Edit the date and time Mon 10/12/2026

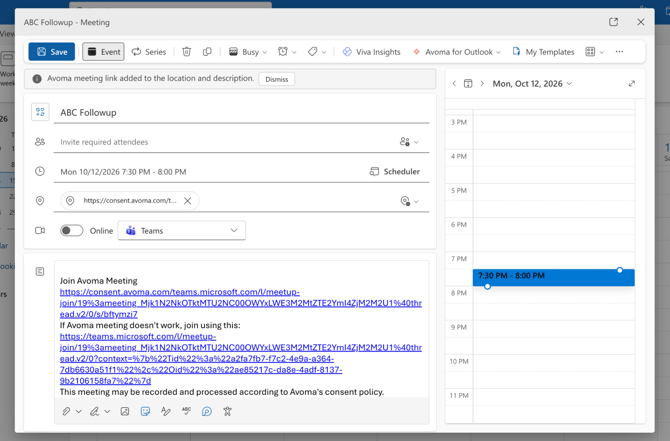click(123, 172)
